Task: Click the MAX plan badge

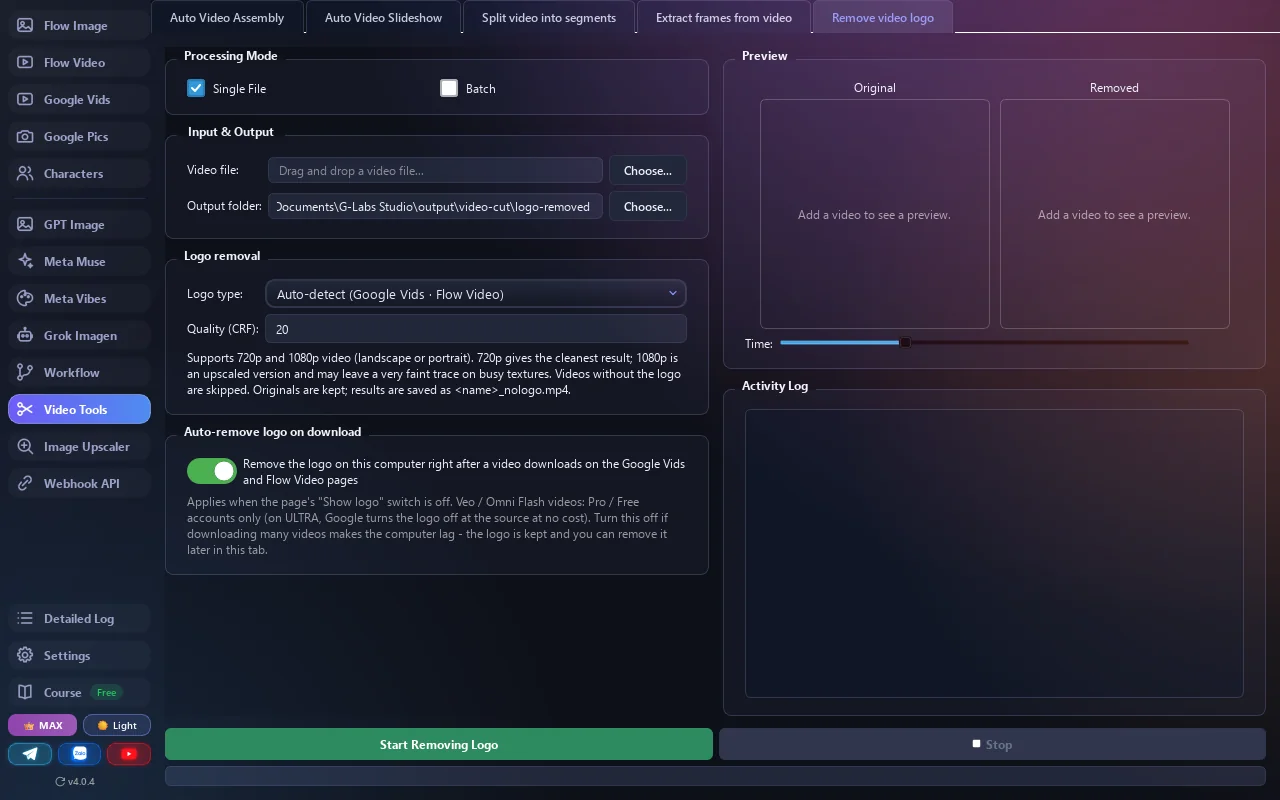Action: (x=42, y=726)
